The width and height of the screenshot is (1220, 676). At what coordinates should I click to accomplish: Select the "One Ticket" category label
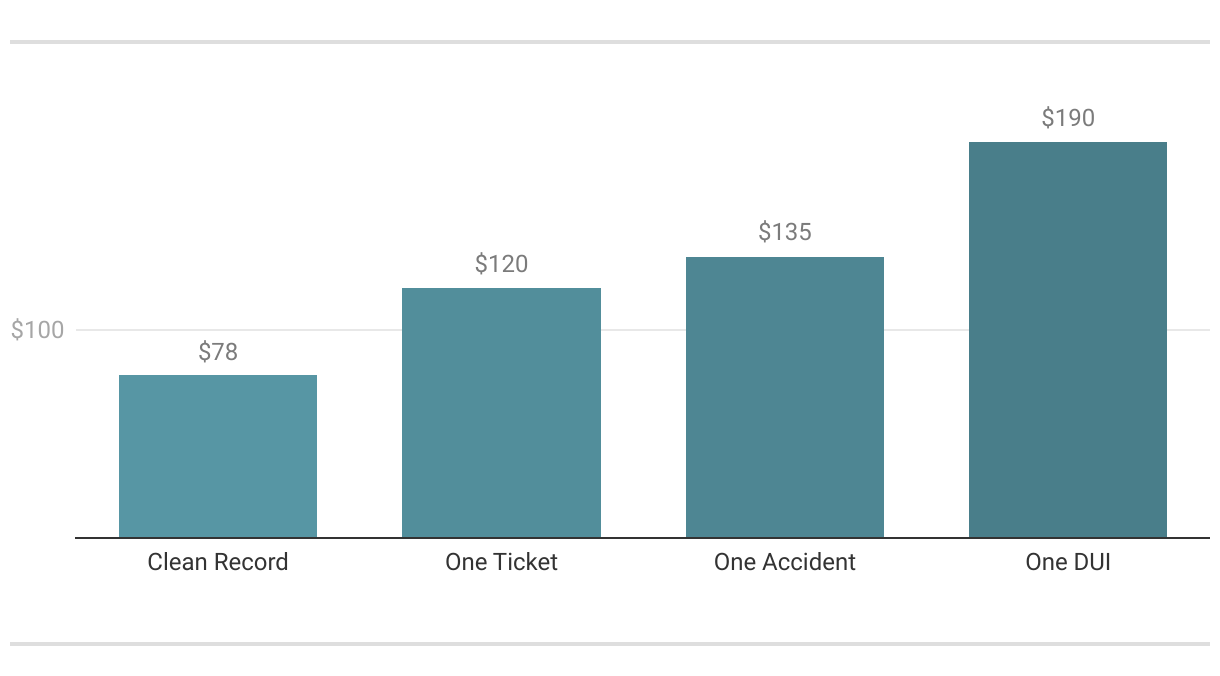point(501,562)
